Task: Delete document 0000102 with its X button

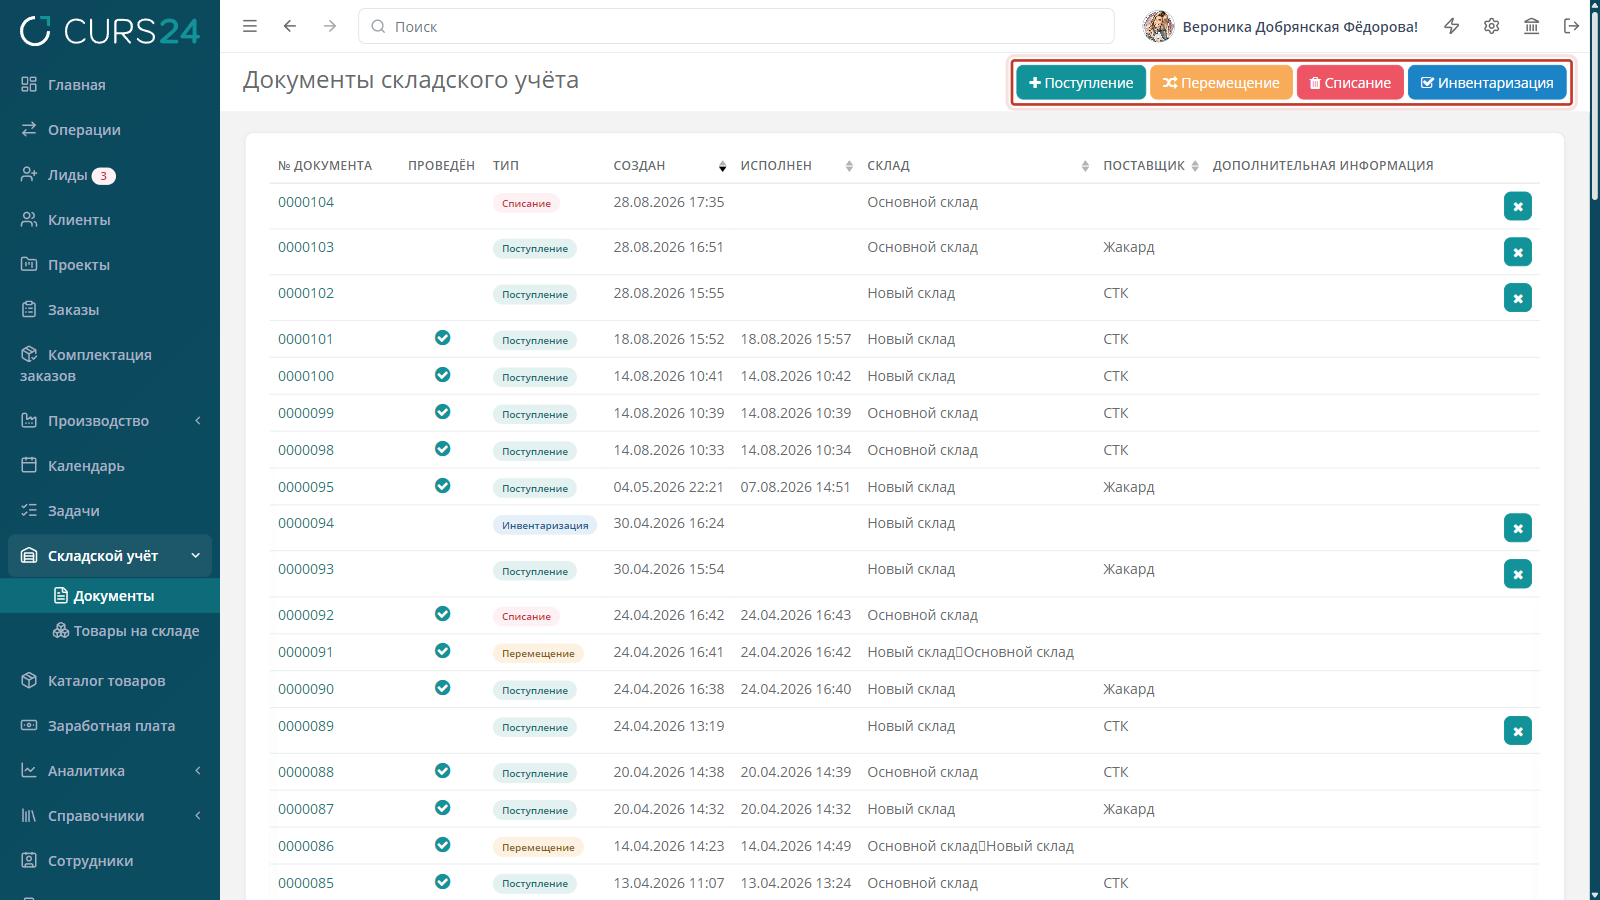Action: point(1518,298)
